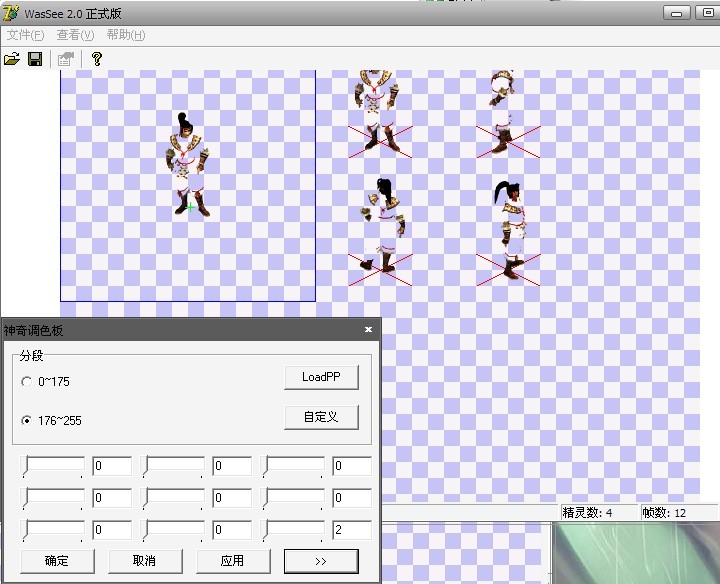The width and height of the screenshot is (720, 584).
Task: Click the first row left value field
Action: [112, 466]
